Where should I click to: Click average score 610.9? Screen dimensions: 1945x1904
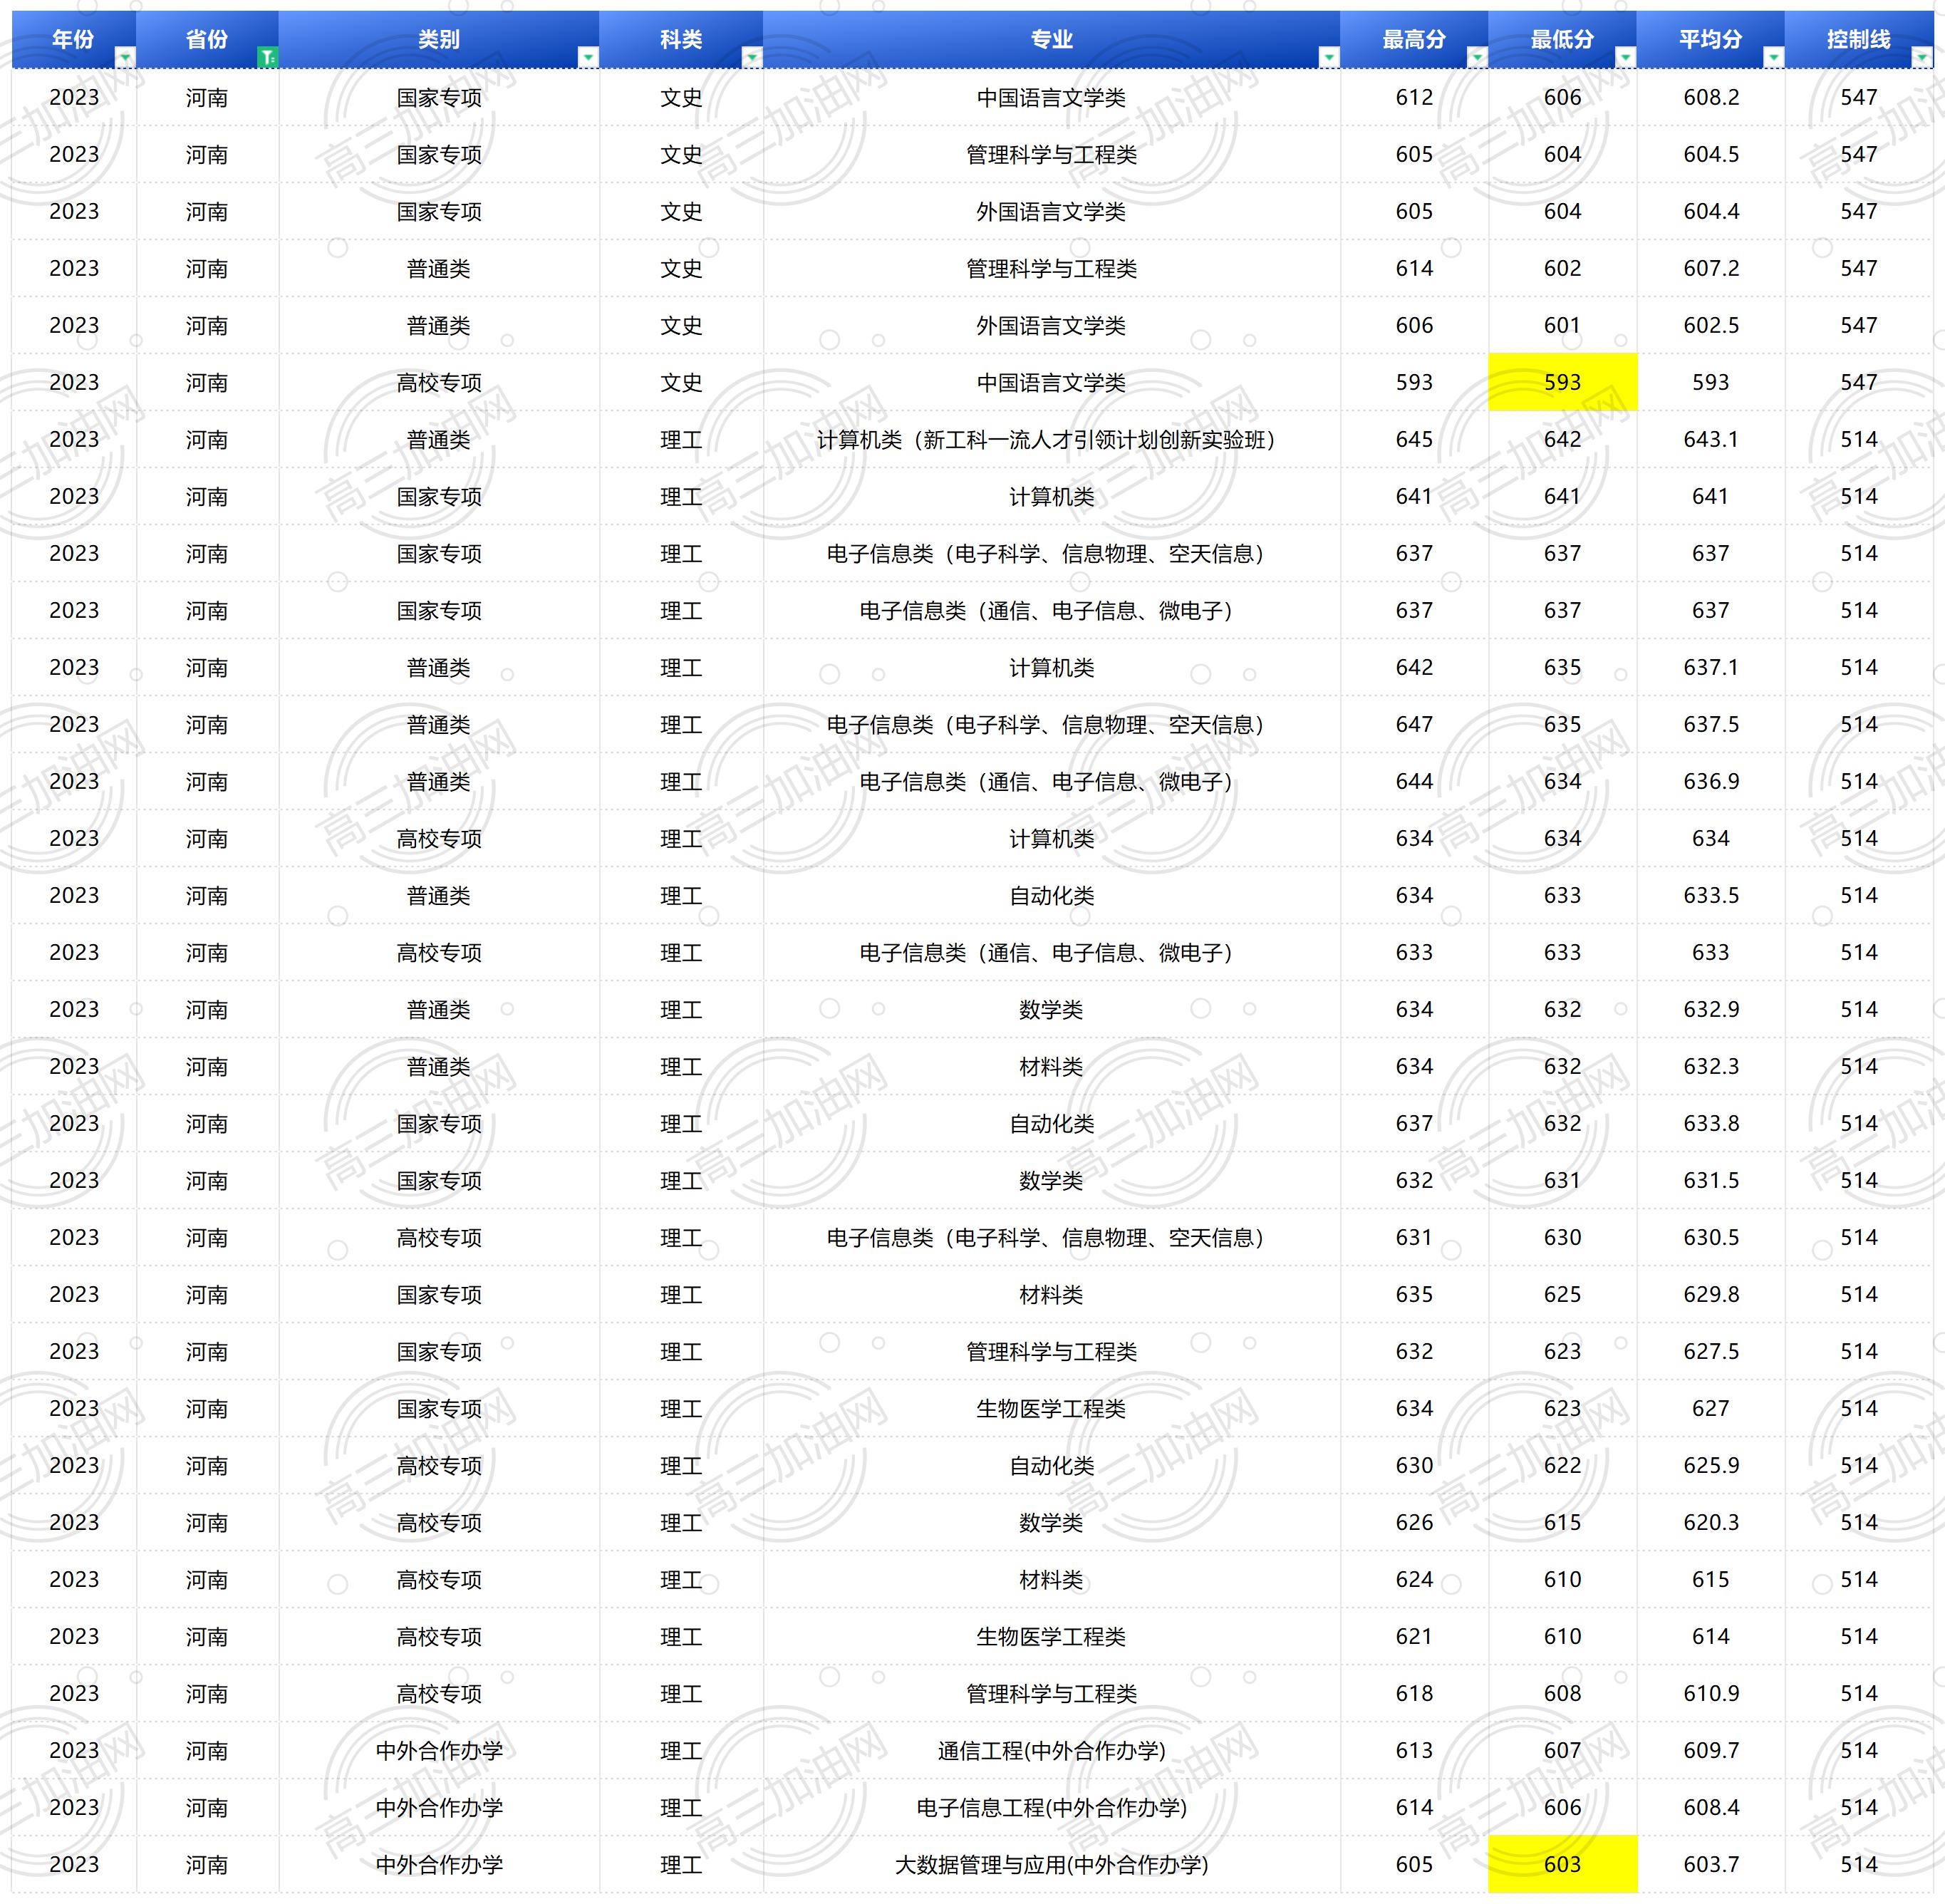[x=1710, y=1693]
